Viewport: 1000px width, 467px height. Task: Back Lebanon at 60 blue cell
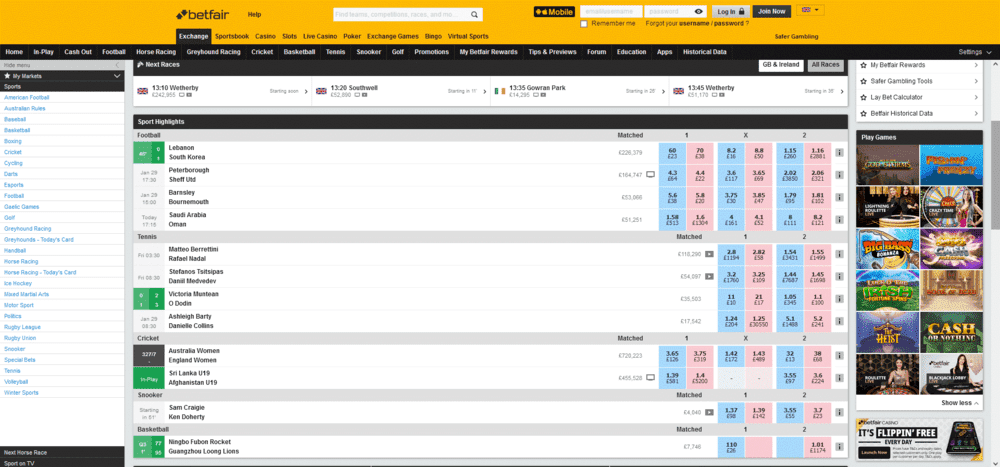coord(672,152)
